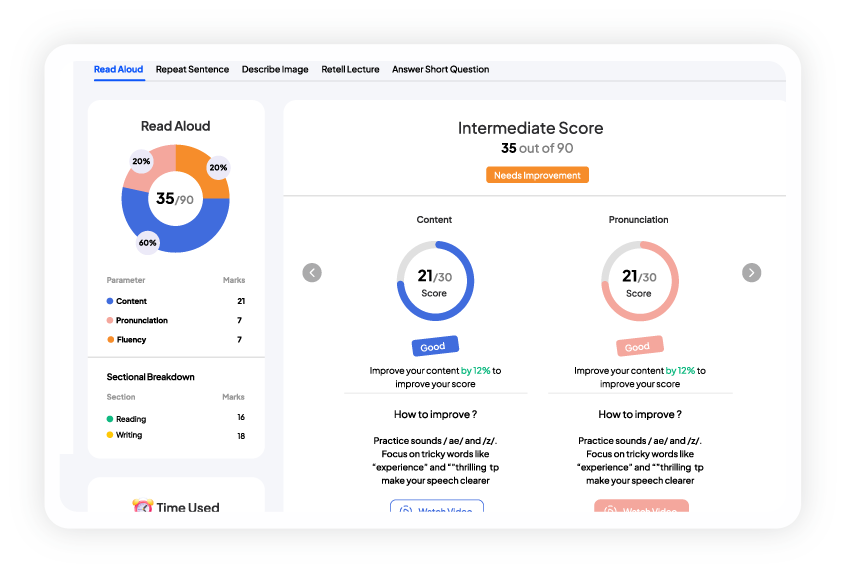Screen dimensions: 844x572
Task: Click the orange Fluency legend dot
Action: tap(110, 340)
